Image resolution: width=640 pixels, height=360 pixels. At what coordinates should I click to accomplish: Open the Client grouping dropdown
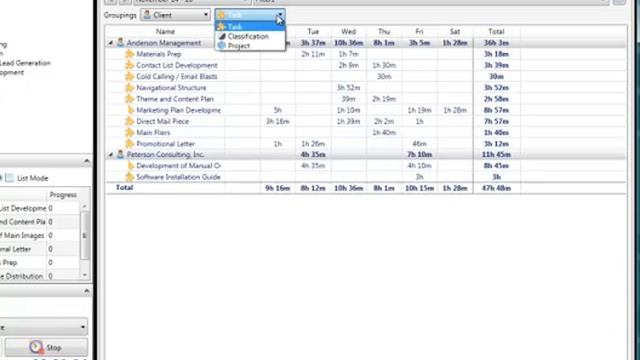pos(176,15)
